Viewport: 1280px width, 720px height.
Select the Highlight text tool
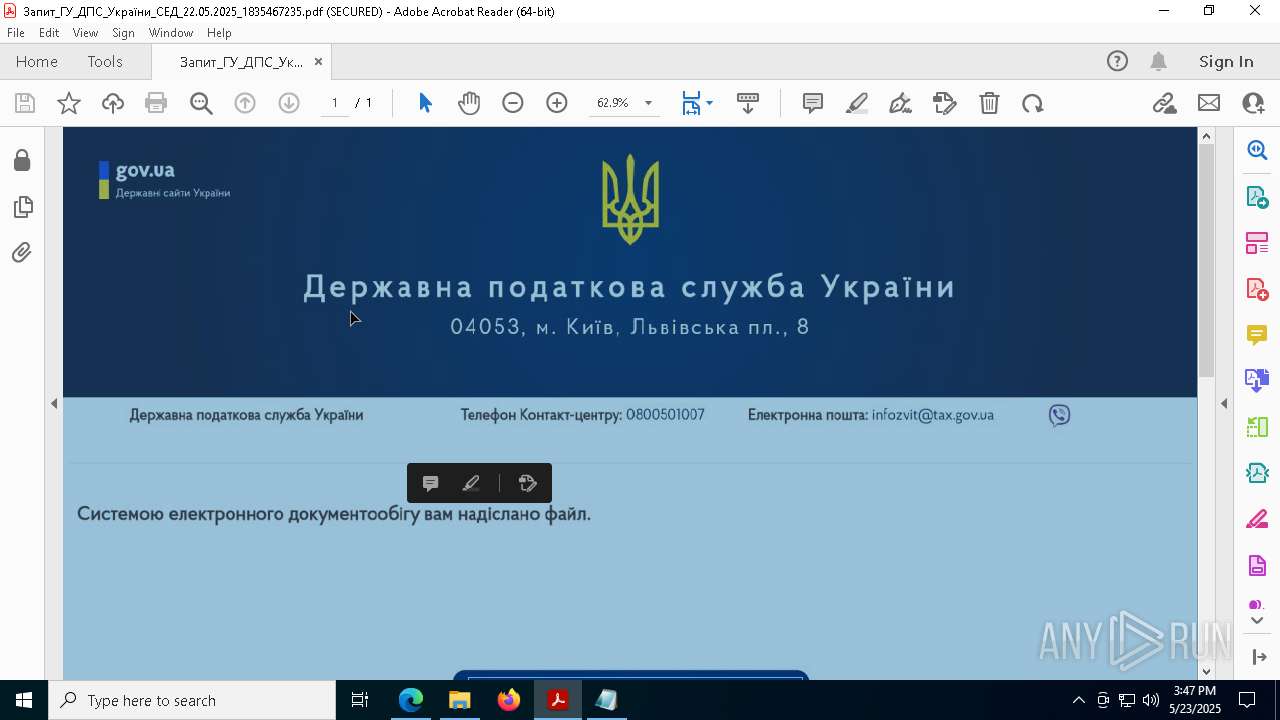(x=857, y=103)
